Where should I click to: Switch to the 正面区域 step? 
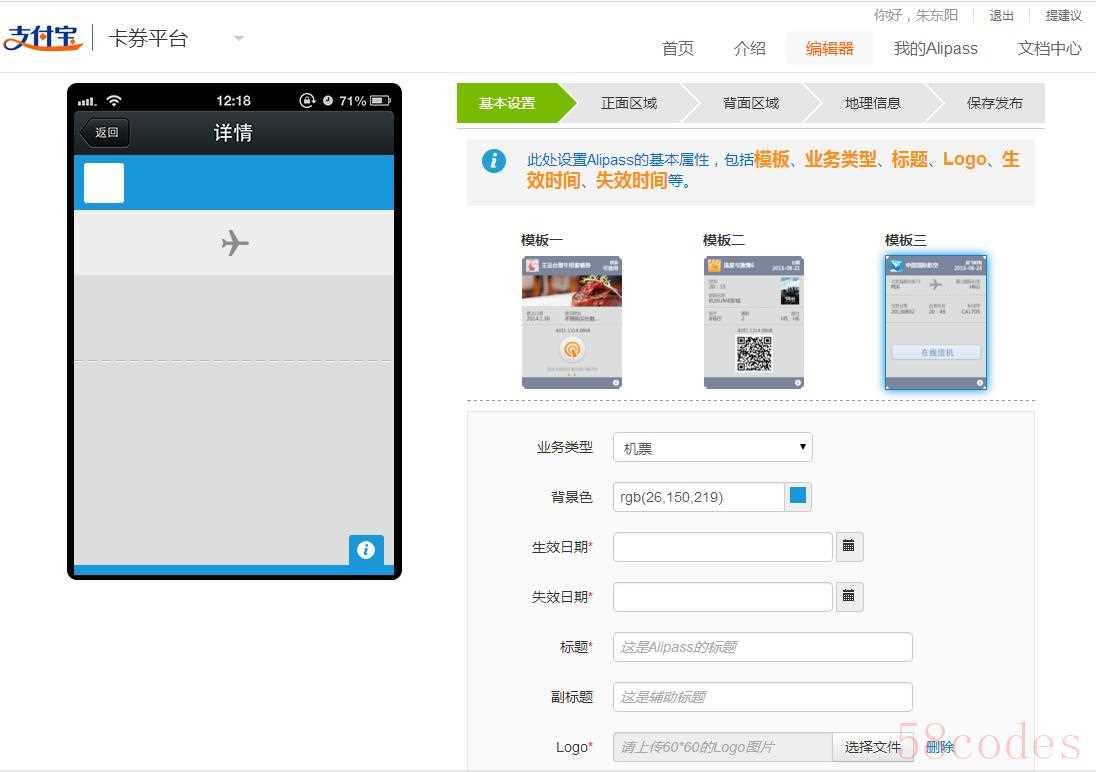coord(629,103)
